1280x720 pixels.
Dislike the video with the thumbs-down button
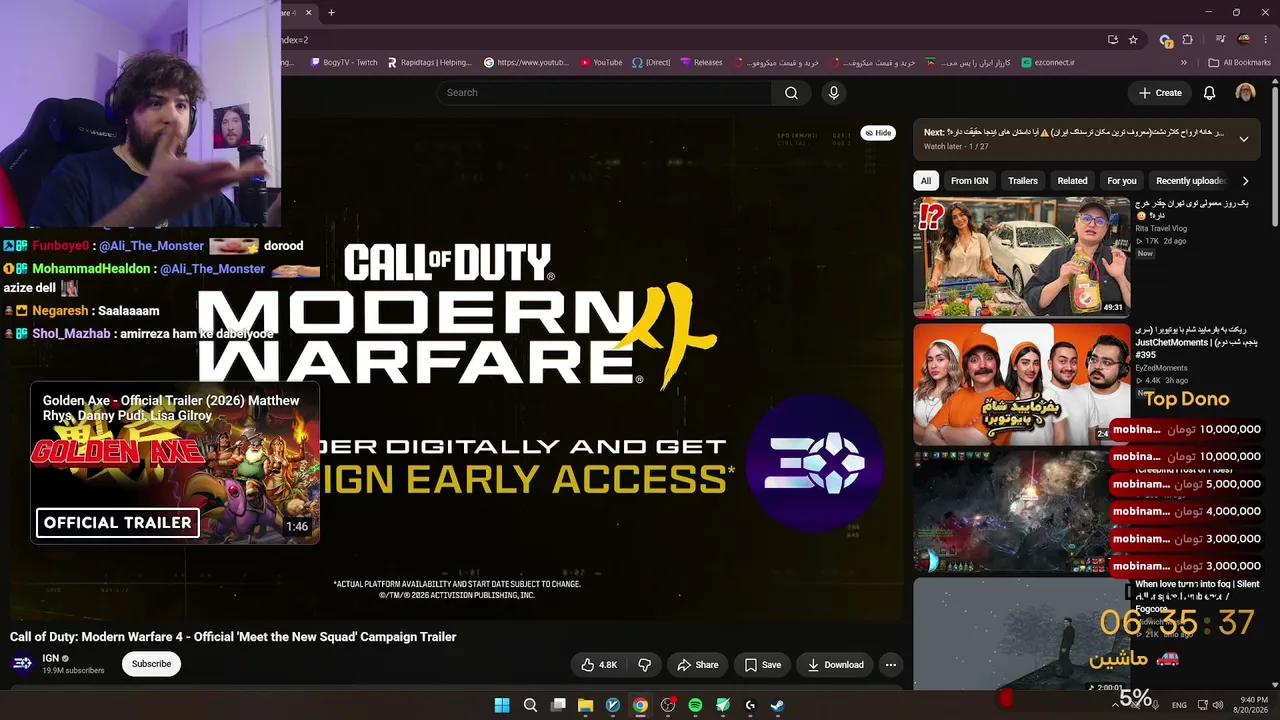click(x=645, y=665)
